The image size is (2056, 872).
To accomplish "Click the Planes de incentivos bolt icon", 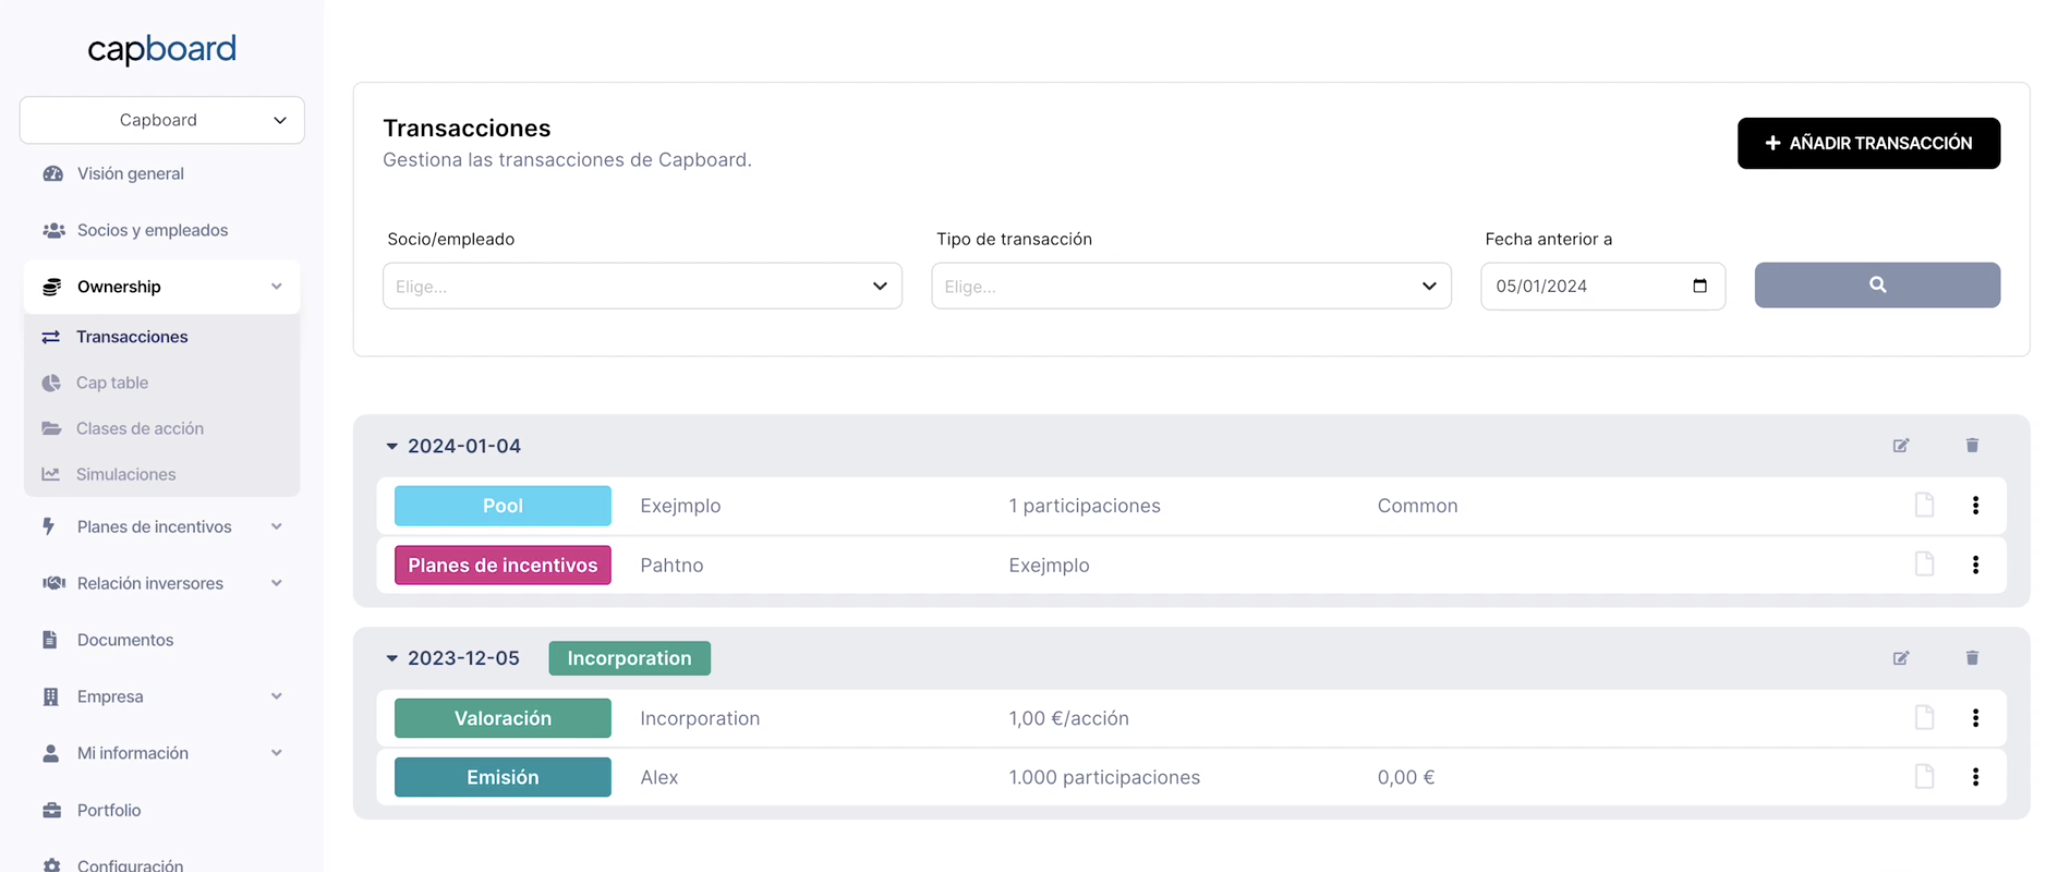I will click(49, 526).
